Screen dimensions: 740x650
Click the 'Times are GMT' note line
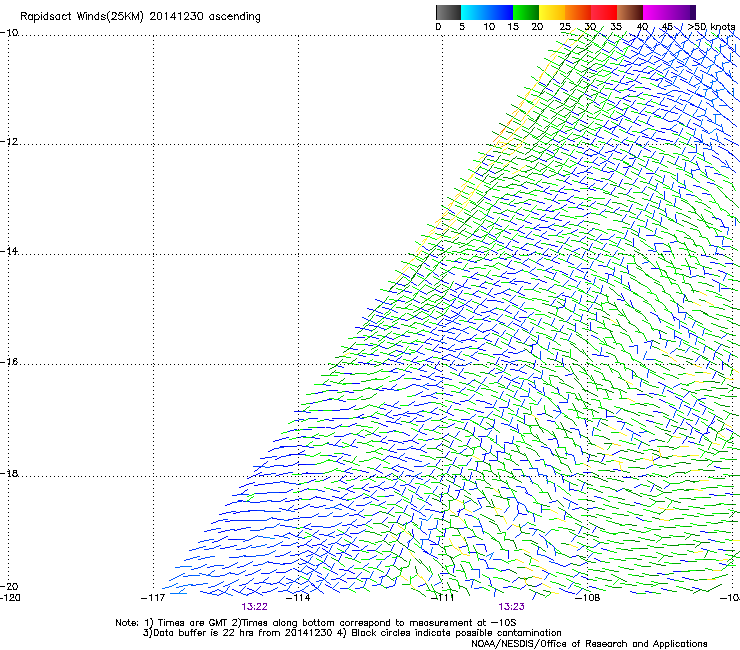click(x=316, y=623)
